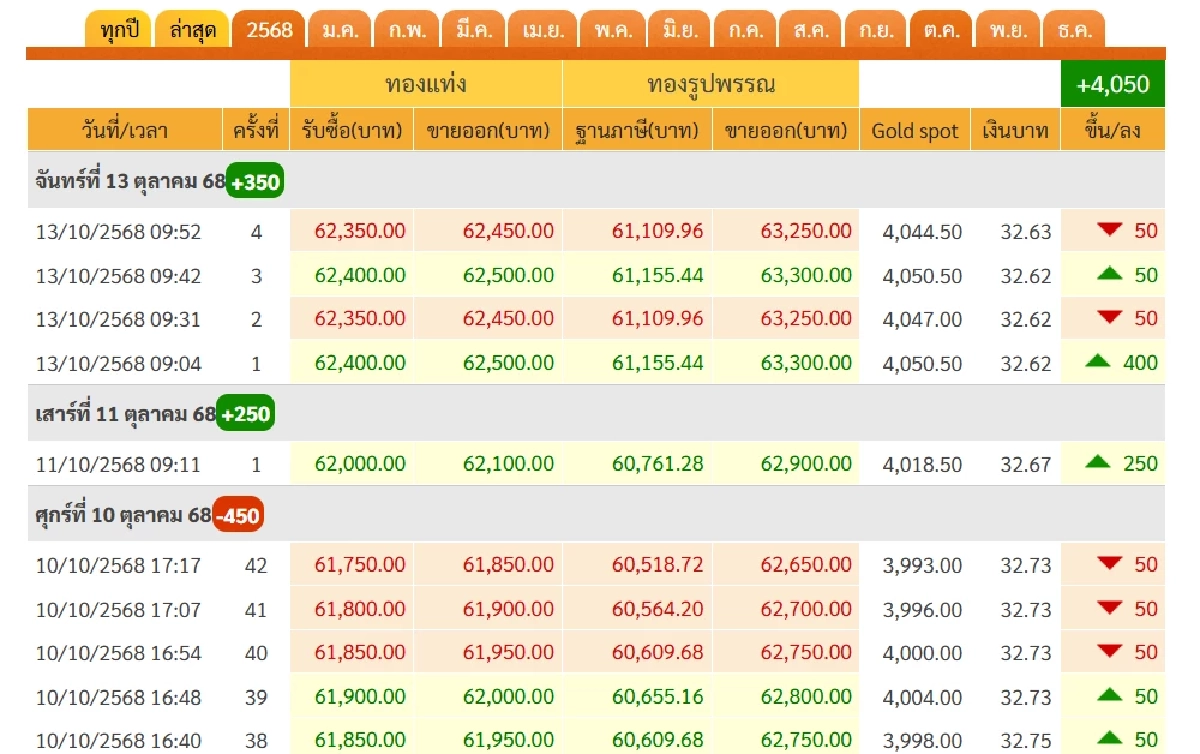Screen dimensions: 1200x754
Task: Click the red down arrow at 13/10/2568 09:52
Action: click(x=1109, y=231)
